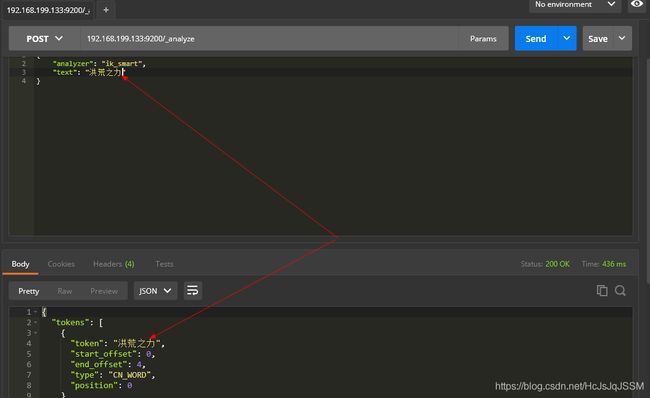
Task: Click the "end_offset": 4 line
Action: (x=108, y=364)
